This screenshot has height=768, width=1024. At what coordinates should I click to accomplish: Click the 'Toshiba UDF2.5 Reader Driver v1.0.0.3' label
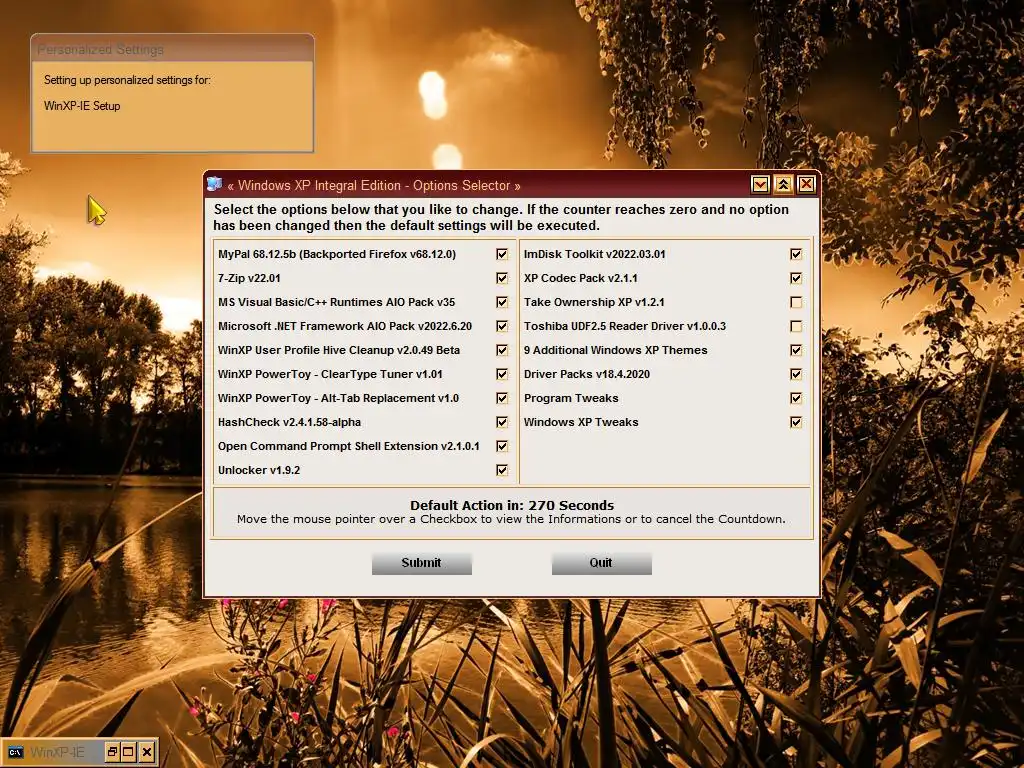(624, 326)
